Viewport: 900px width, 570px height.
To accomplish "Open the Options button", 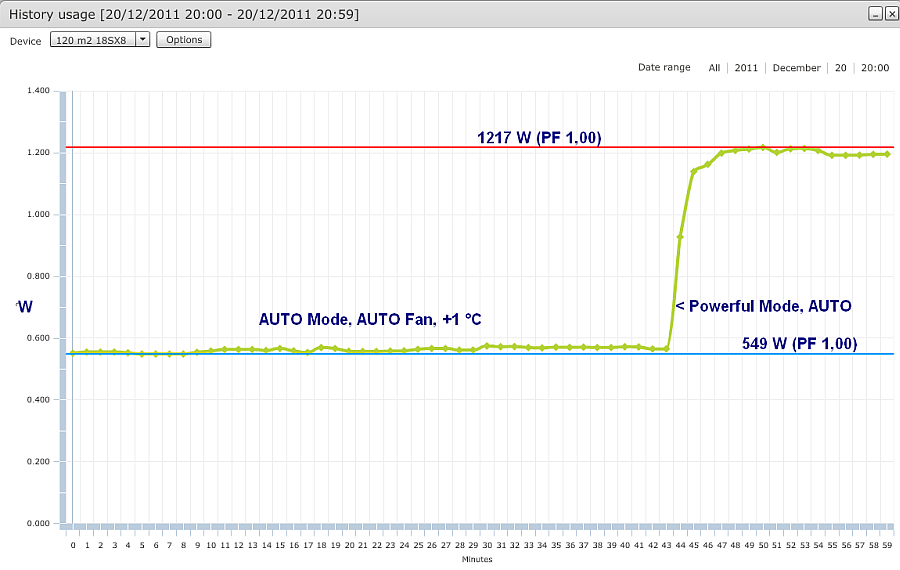I will click(184, 40).
